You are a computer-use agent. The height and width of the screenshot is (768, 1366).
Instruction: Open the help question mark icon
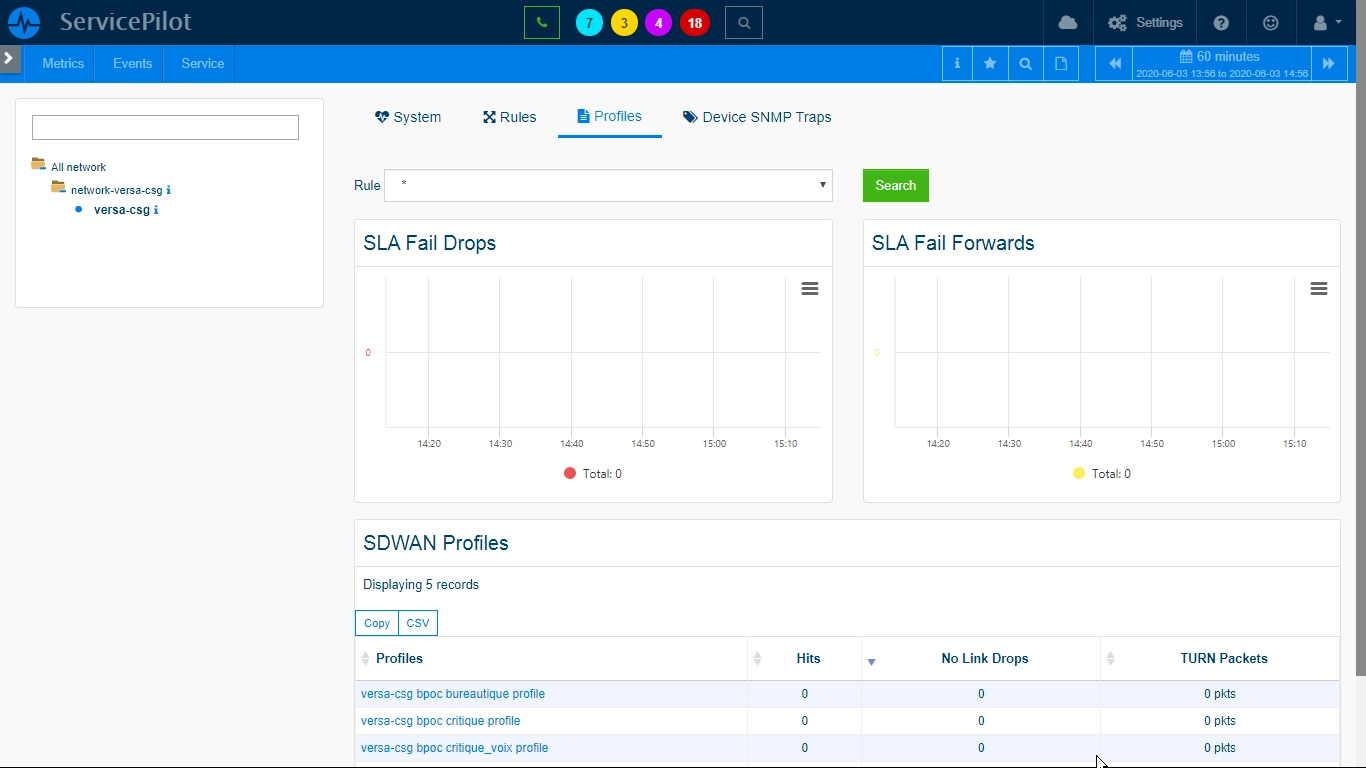(x=1221, y=22)
